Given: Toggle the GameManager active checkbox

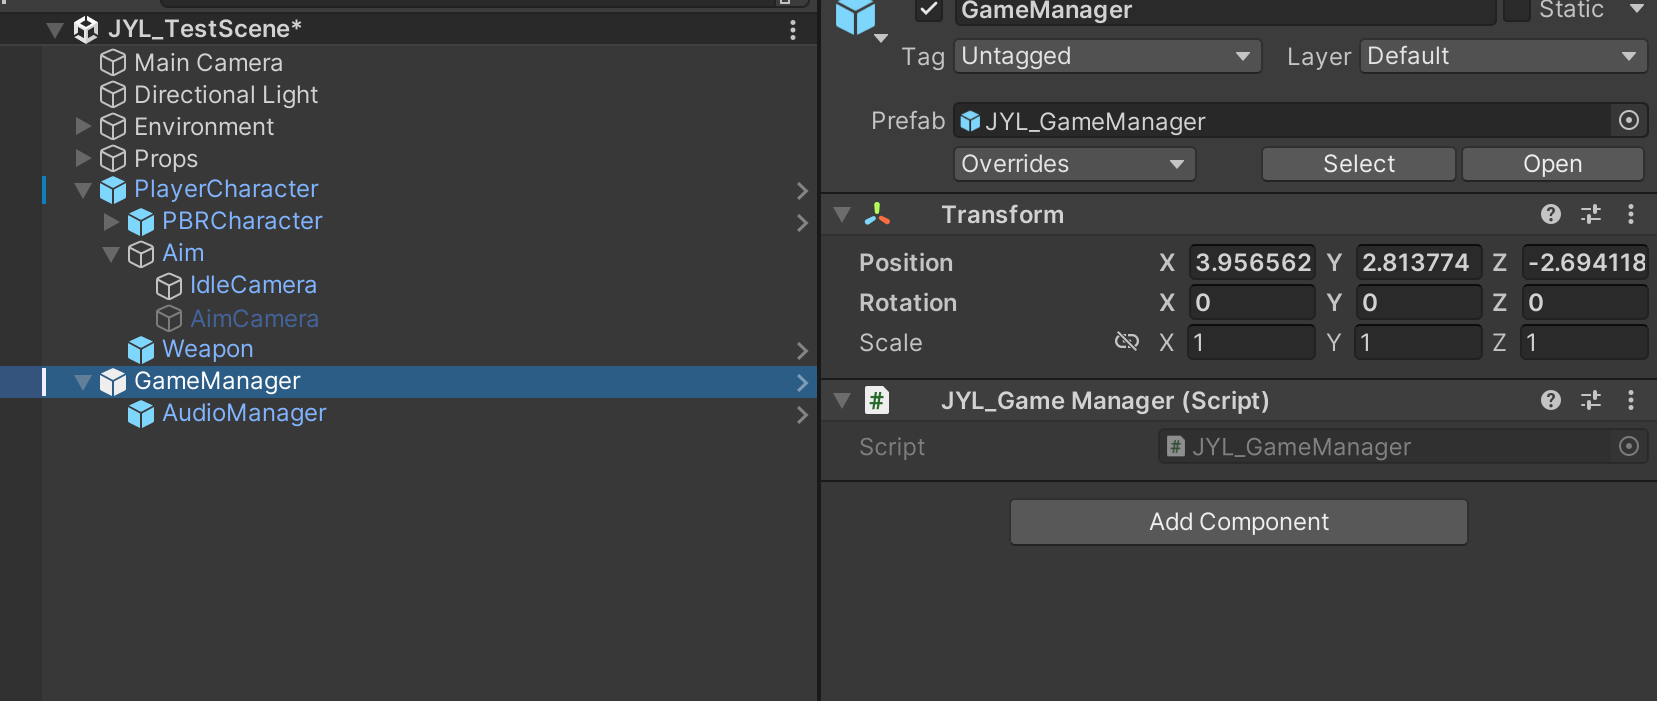Looking at the screenshot, I should pyautogui.click(x=929, y=10).
